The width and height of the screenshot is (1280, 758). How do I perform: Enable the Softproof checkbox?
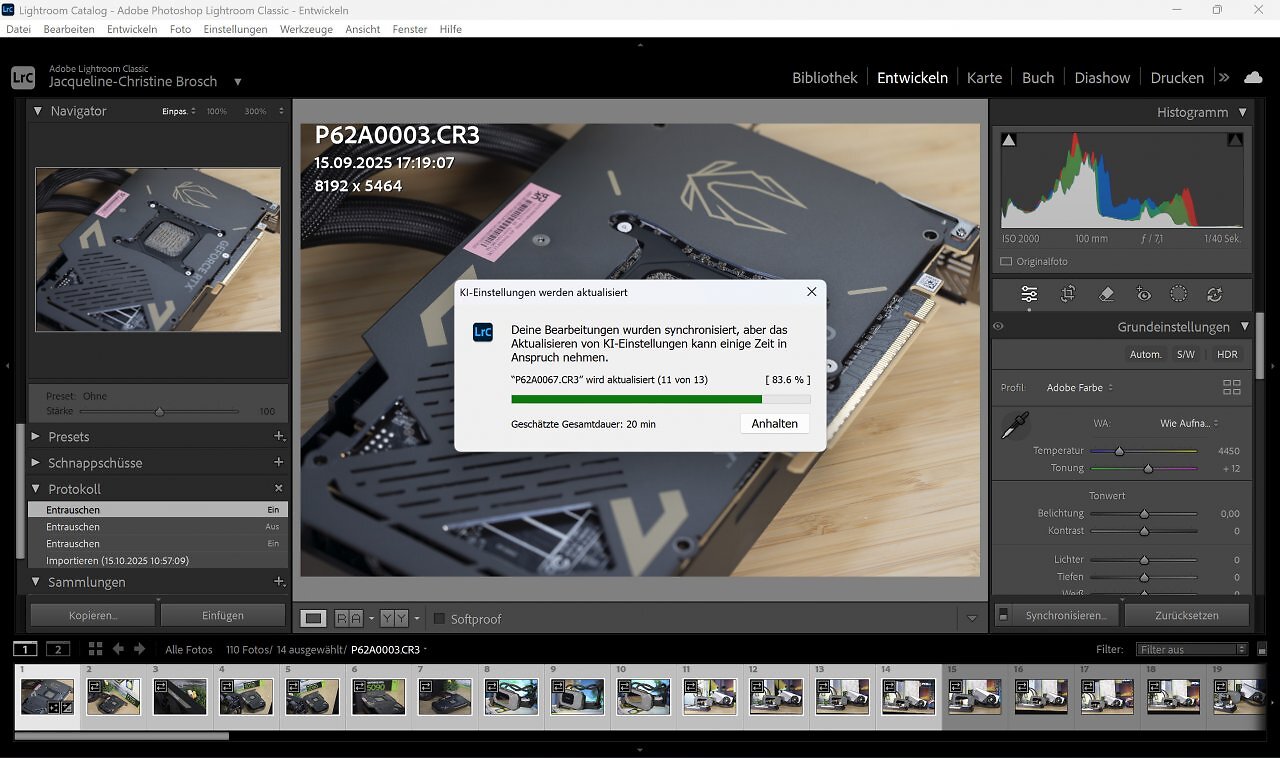pos(438,618)
